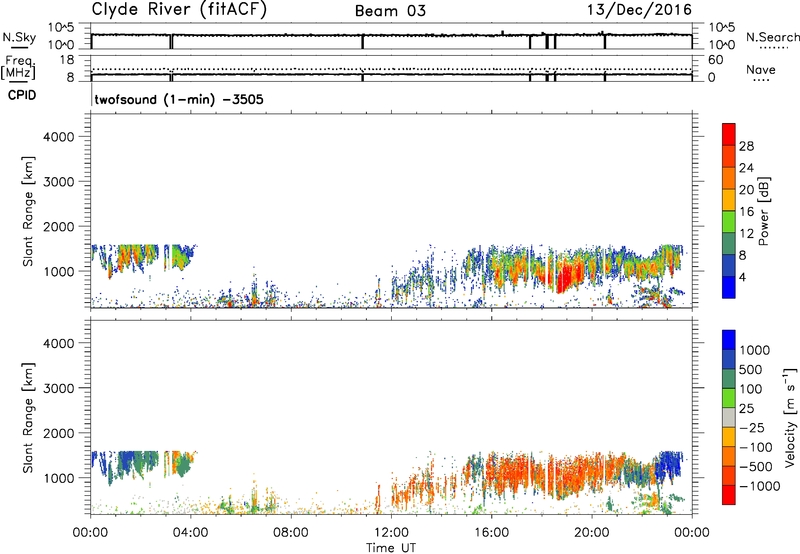Click the date "13/Dec/2016"

click(x=639, y=9)
